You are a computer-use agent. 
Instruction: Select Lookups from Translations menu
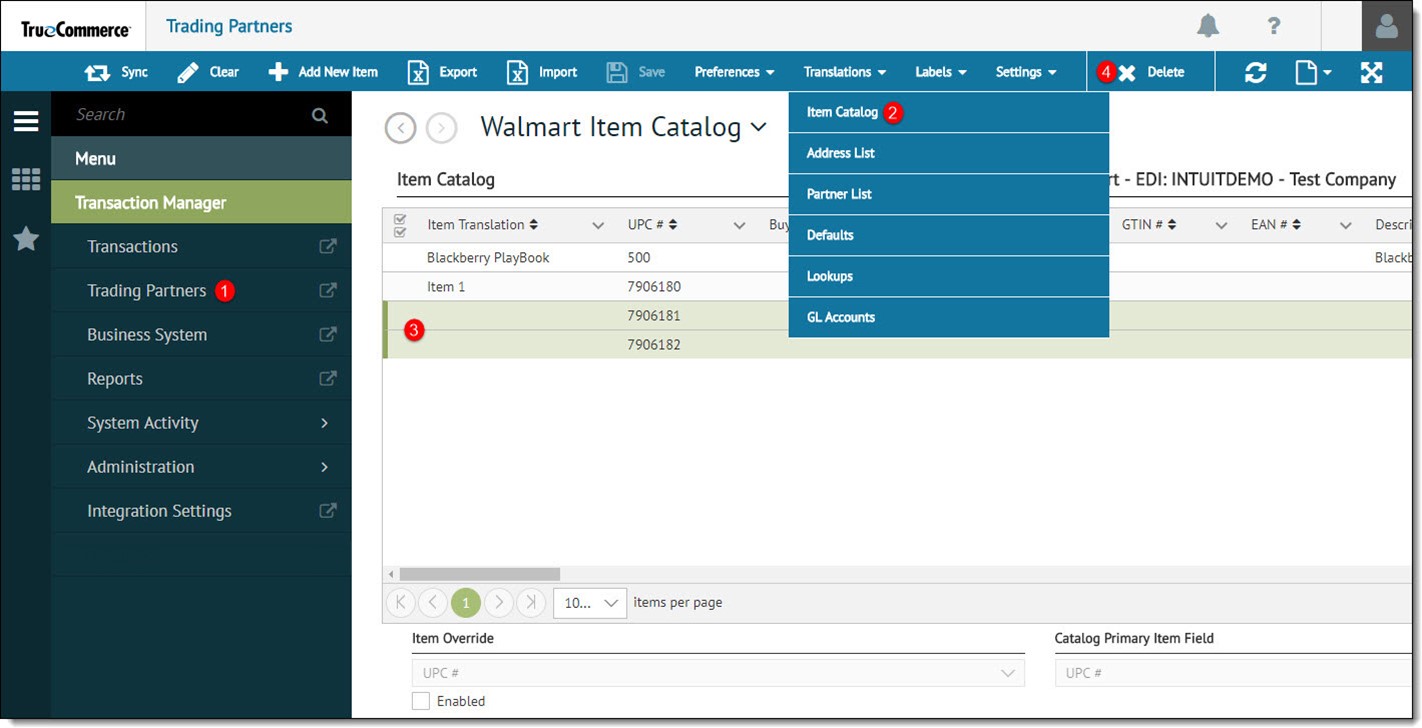tap(949, 276)
